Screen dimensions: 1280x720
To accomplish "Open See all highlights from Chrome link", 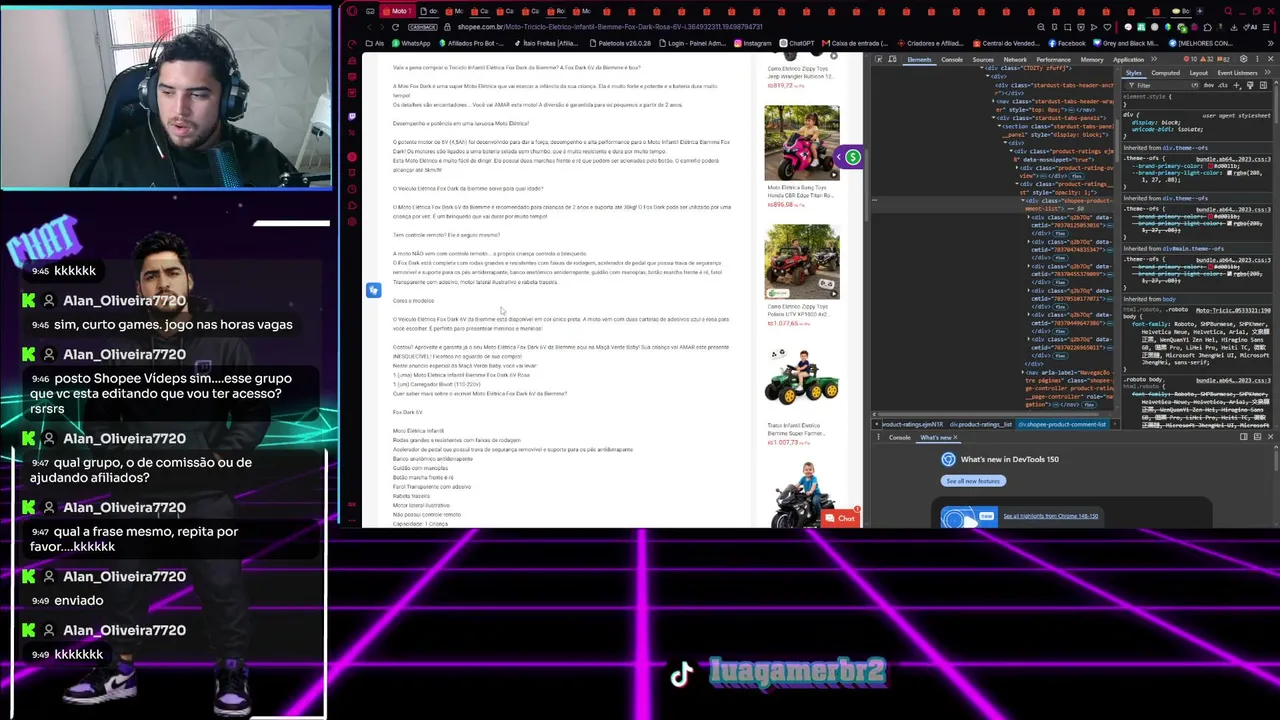I will click(x=1051, y=516).
